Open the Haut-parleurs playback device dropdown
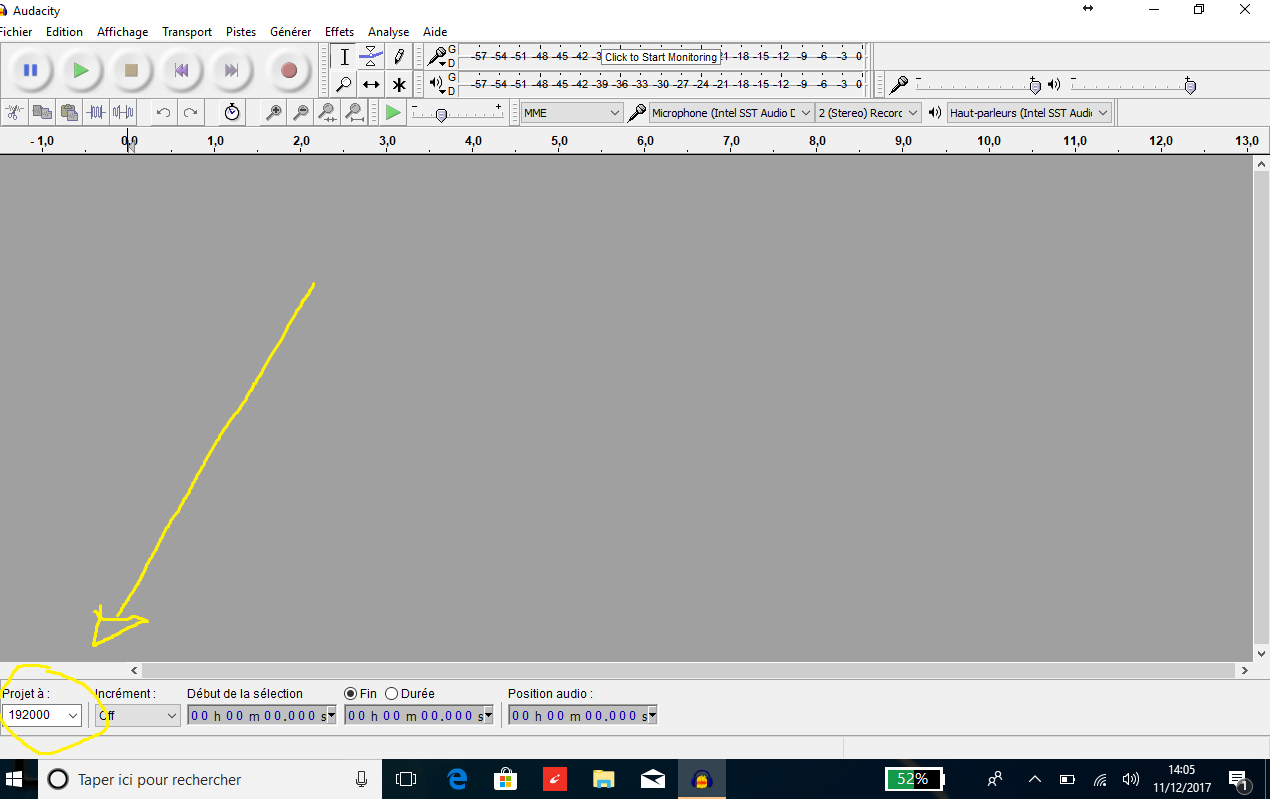This screenshot has width=1280, height=800. 1029,113
